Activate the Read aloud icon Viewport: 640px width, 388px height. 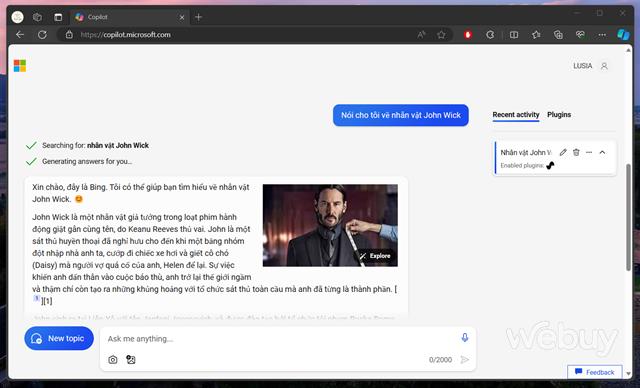(421, 35)
